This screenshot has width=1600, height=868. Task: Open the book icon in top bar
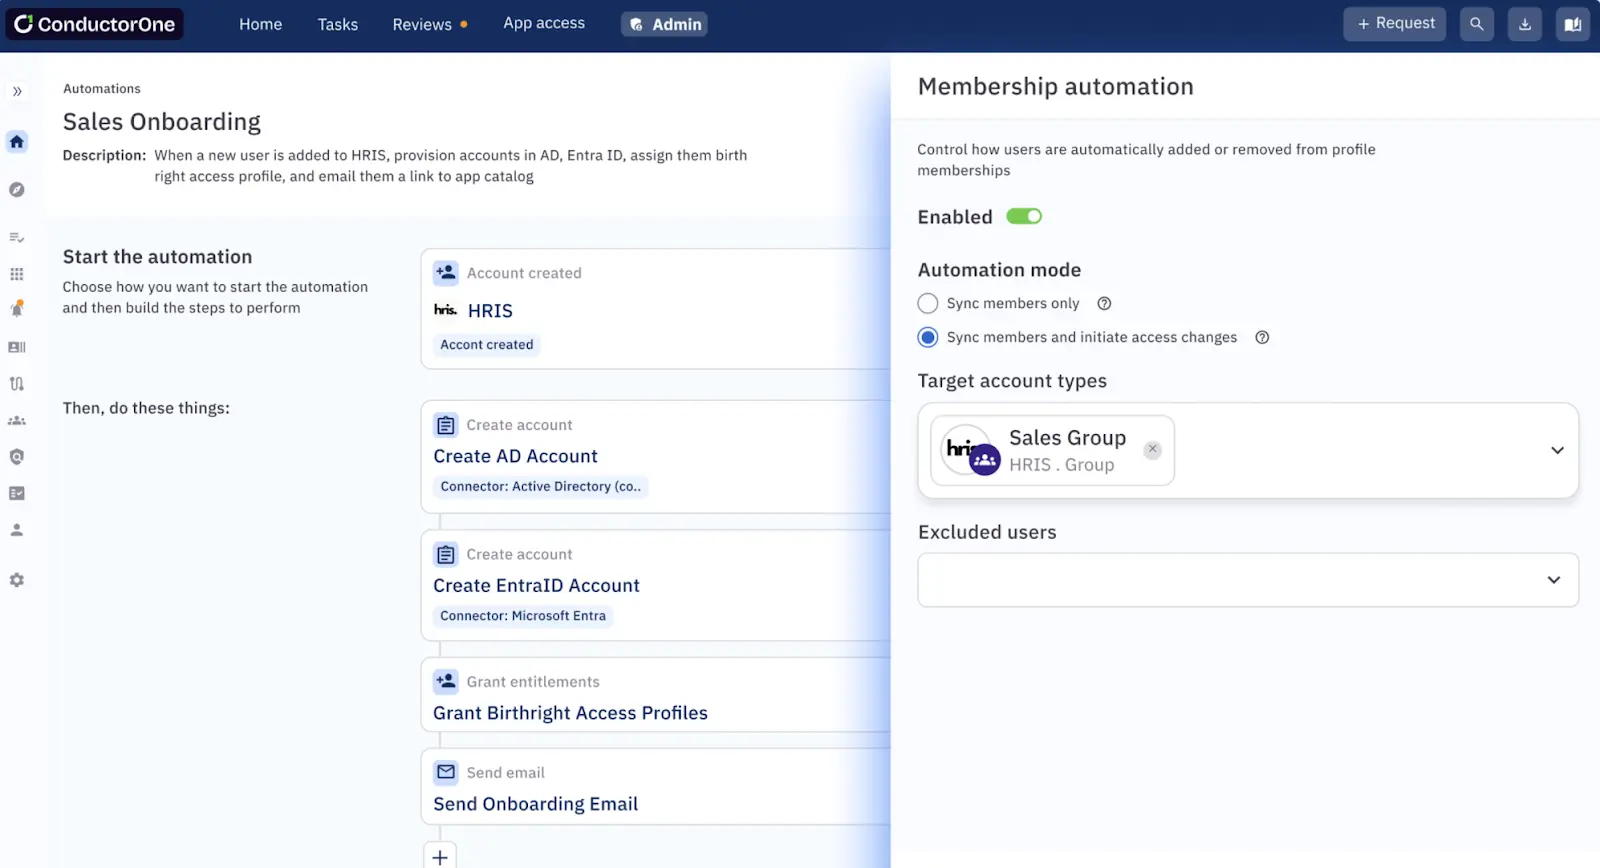point(1572,24)
